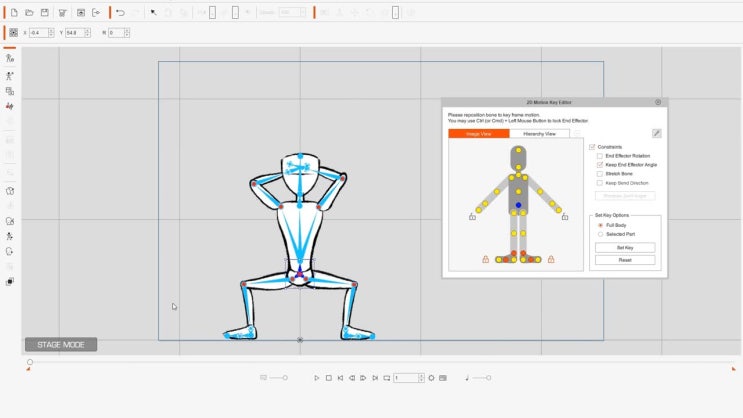Click the timeline playhead at the start
This screenshot has width=743, height=418.
coord(30,362)
